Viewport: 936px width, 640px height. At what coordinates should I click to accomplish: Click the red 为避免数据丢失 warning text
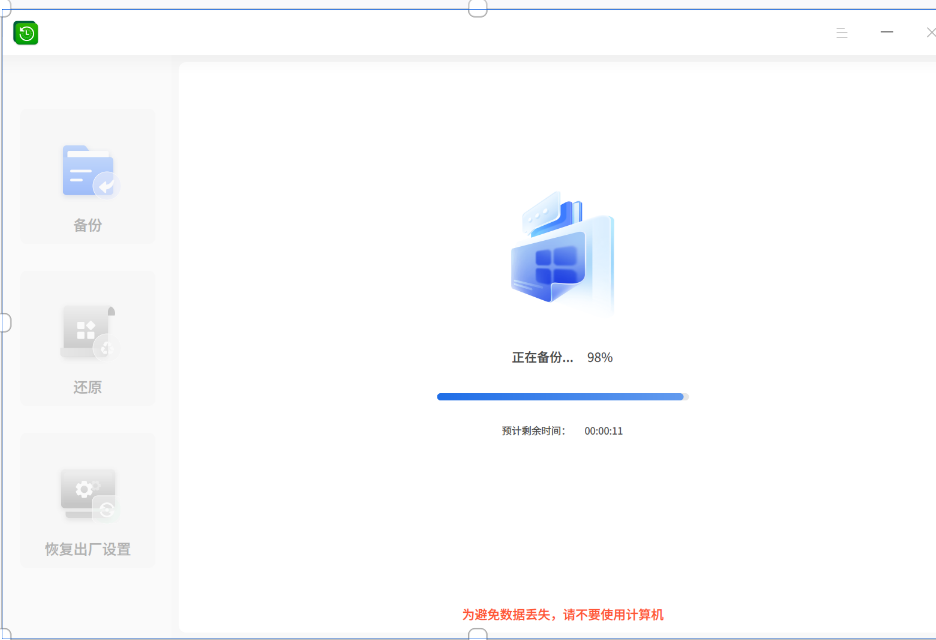point(562,615)
